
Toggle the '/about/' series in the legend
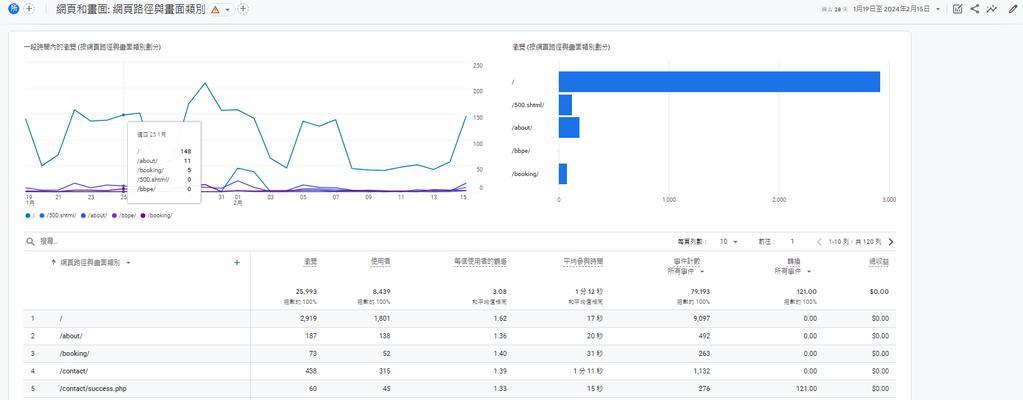click(95, 215)
